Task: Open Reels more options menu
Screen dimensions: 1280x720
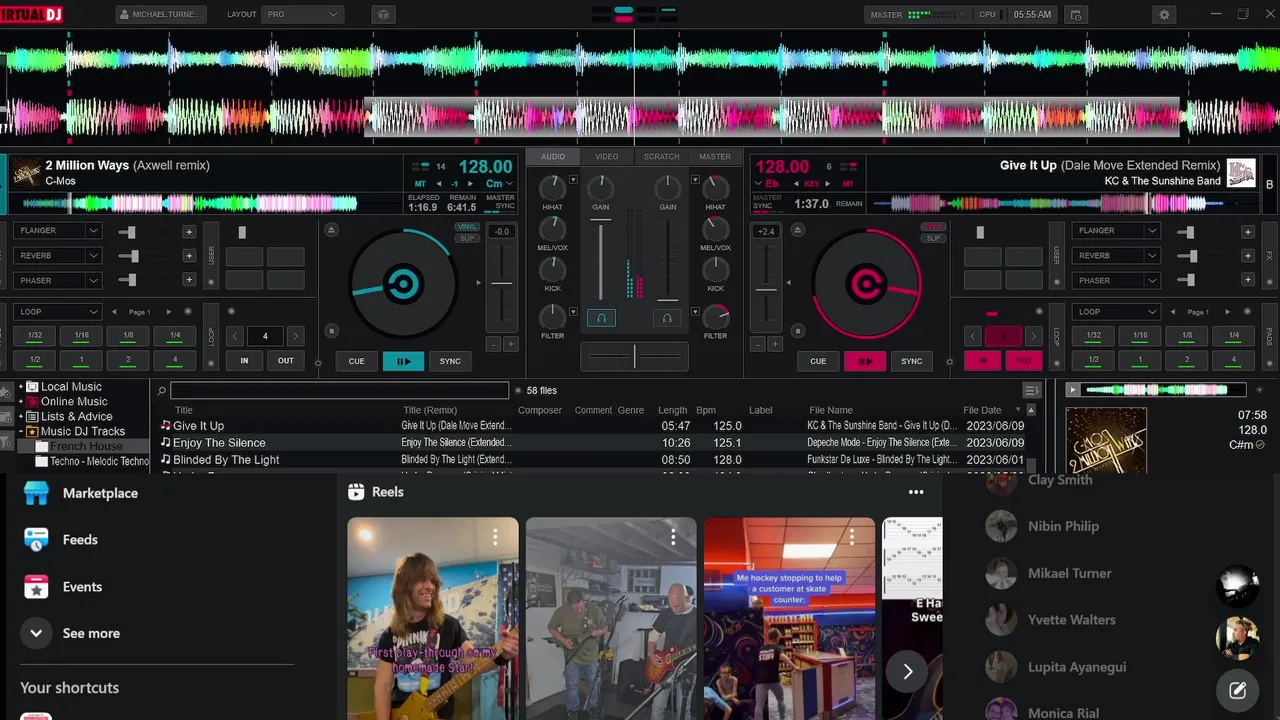Action: [916, 492]
